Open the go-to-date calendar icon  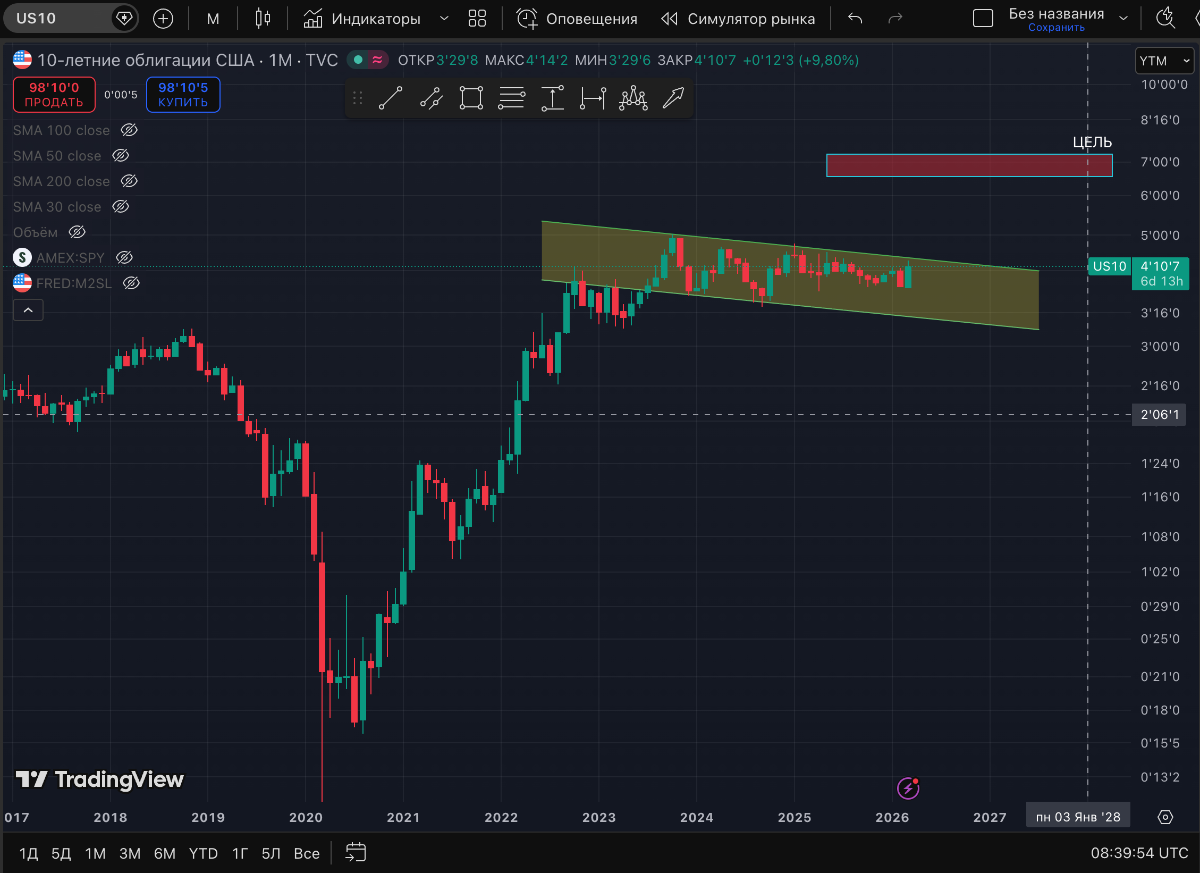(x=356, y=853)
